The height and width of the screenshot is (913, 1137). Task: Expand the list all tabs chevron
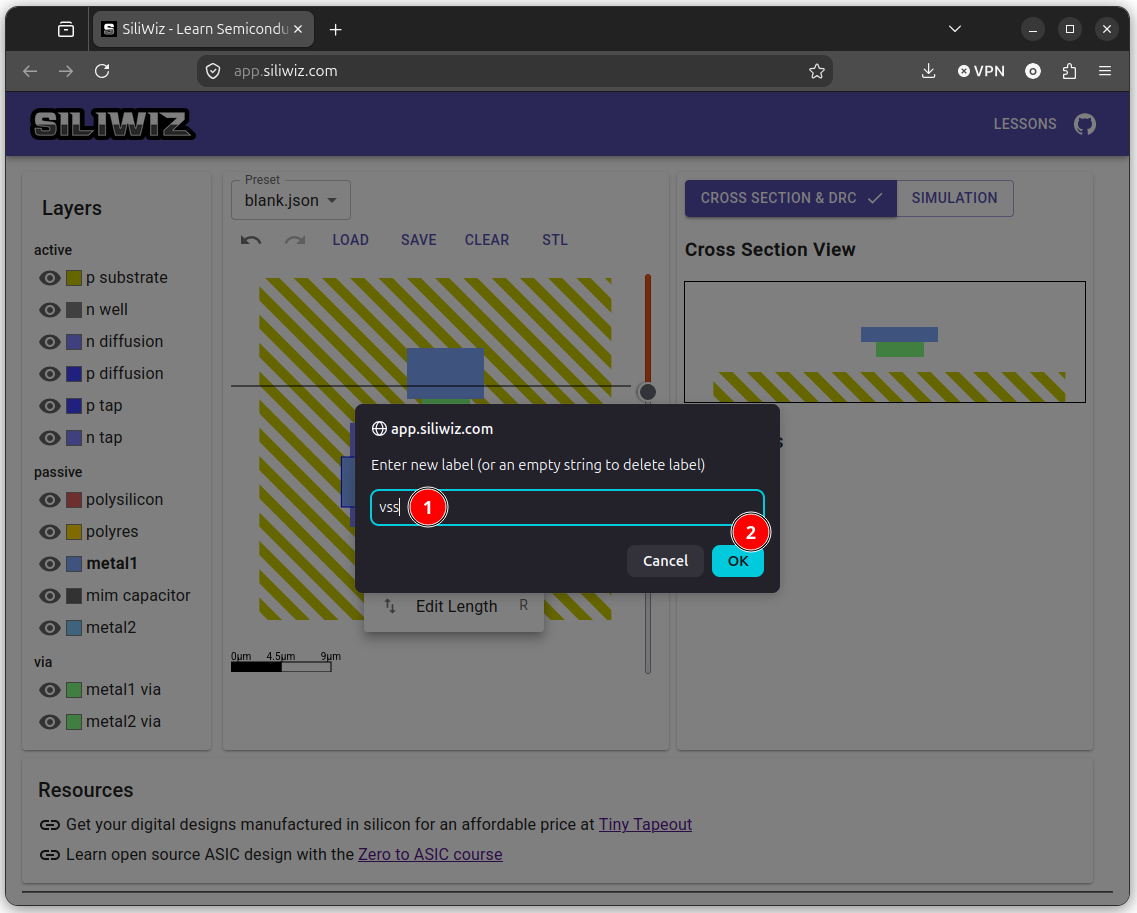point(955,29)
